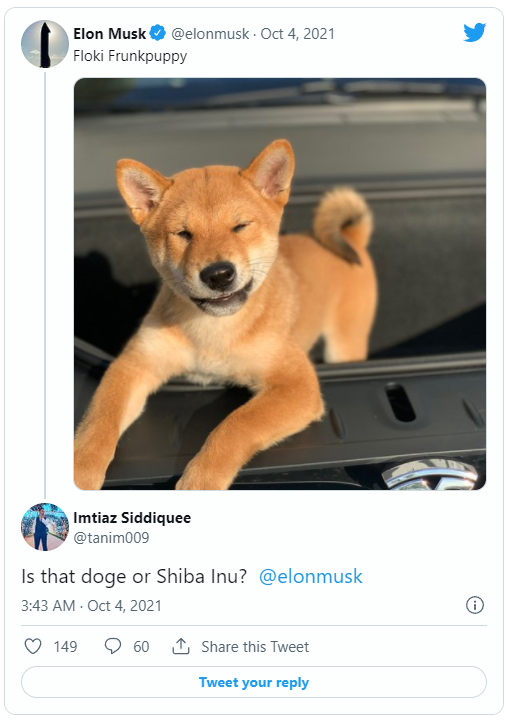Open replies via speech bubble icon
This screenshot has width=510, height=723.
(x=113, y=646)
